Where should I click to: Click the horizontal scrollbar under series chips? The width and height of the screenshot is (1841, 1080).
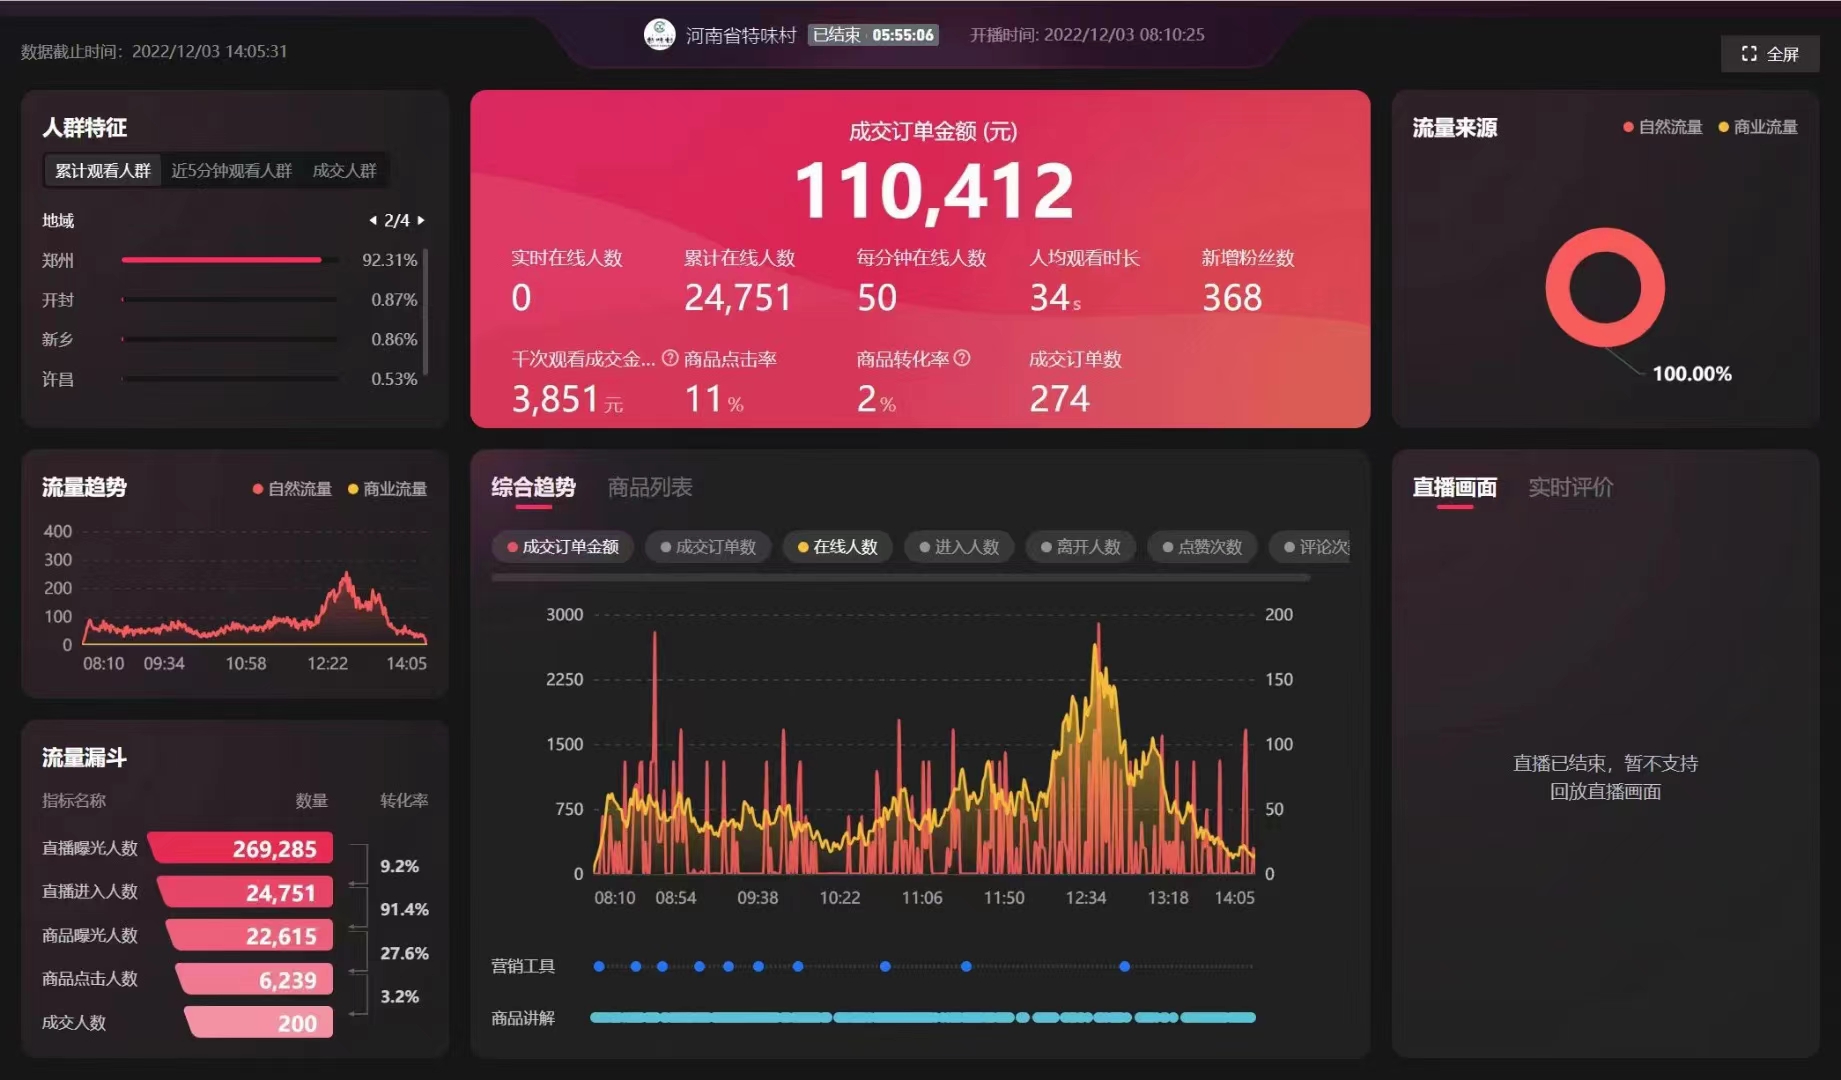[x=900, y=578]
